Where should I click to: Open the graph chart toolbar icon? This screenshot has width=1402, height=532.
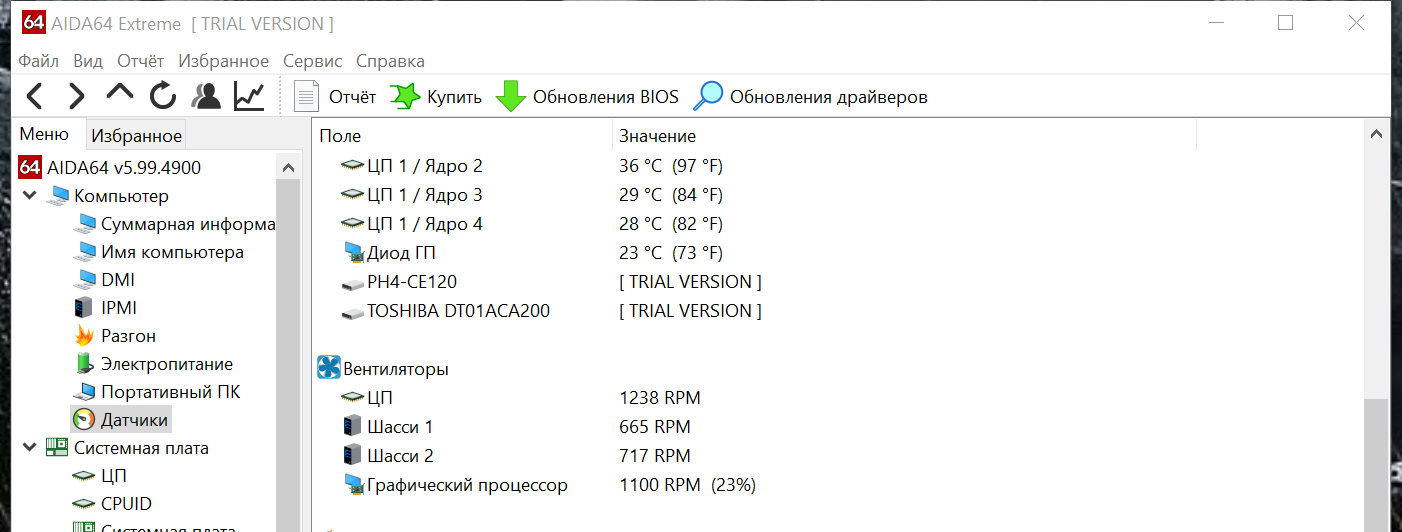pos(249,96)
